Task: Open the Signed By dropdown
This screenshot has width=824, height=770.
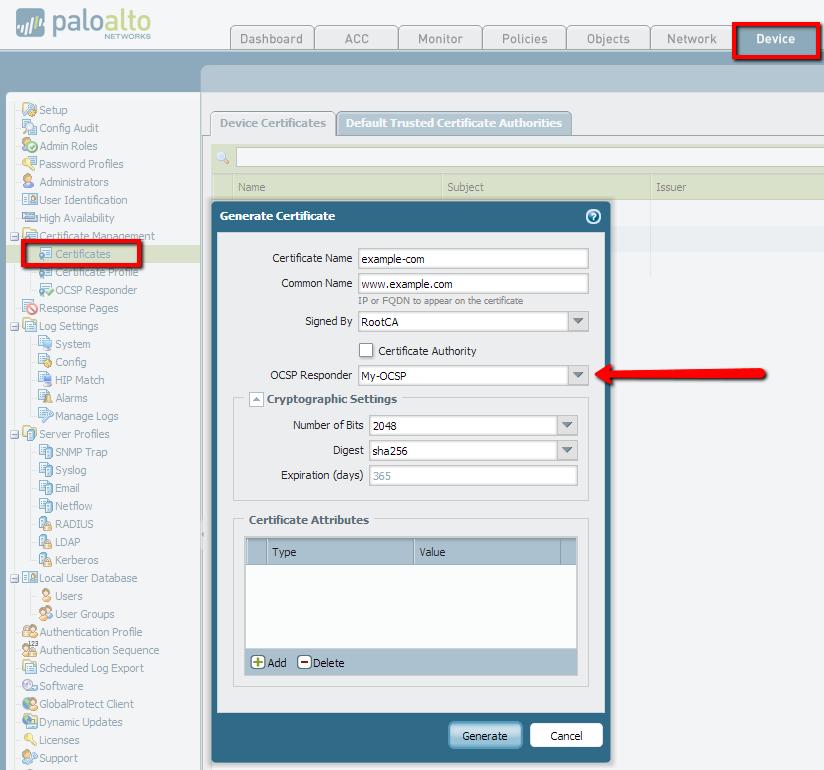Action: (578, 321)
